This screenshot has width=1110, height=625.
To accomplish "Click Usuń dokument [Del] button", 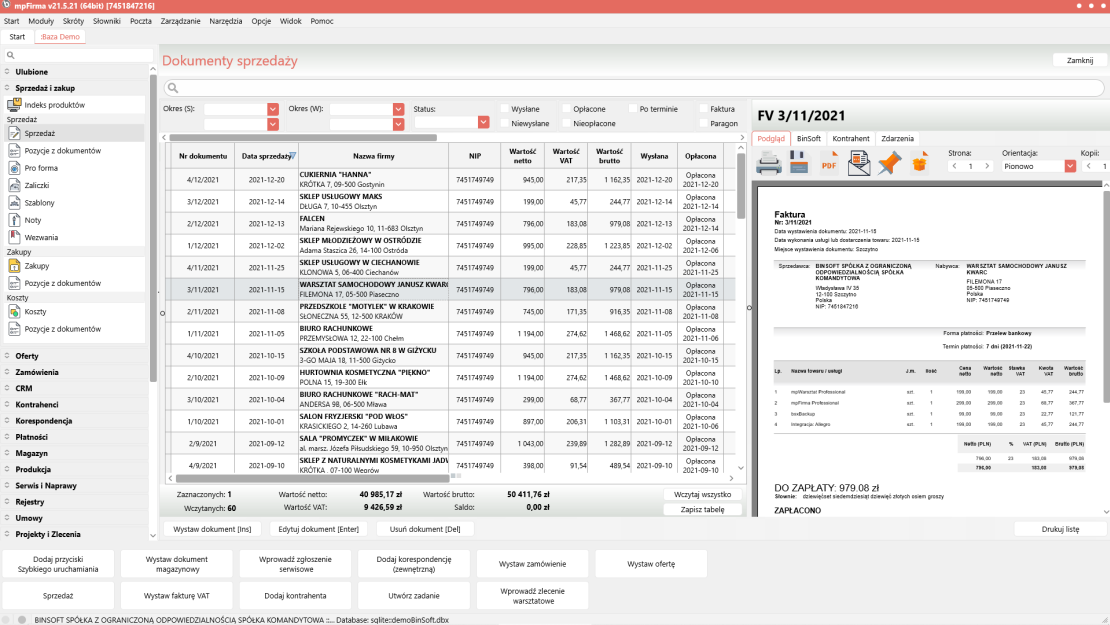I will pyautogui.click(x=425, y=529).
